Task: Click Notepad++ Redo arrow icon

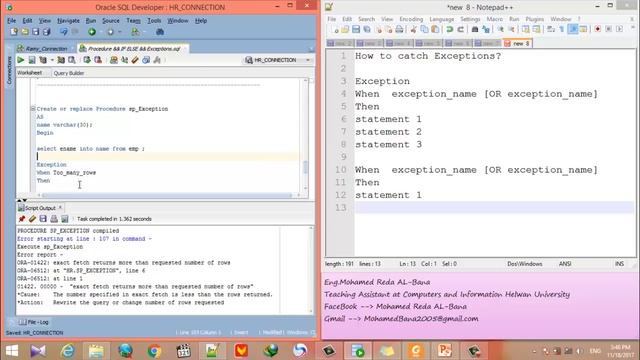Action: point(460,29)
